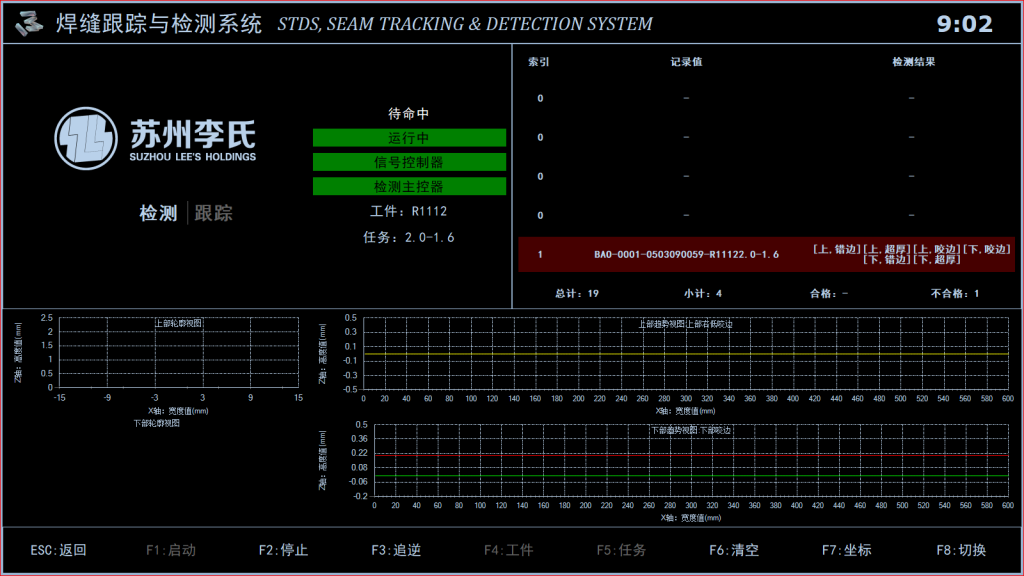
Task: Click the 检测结果 column header
Action: [913, 62]
